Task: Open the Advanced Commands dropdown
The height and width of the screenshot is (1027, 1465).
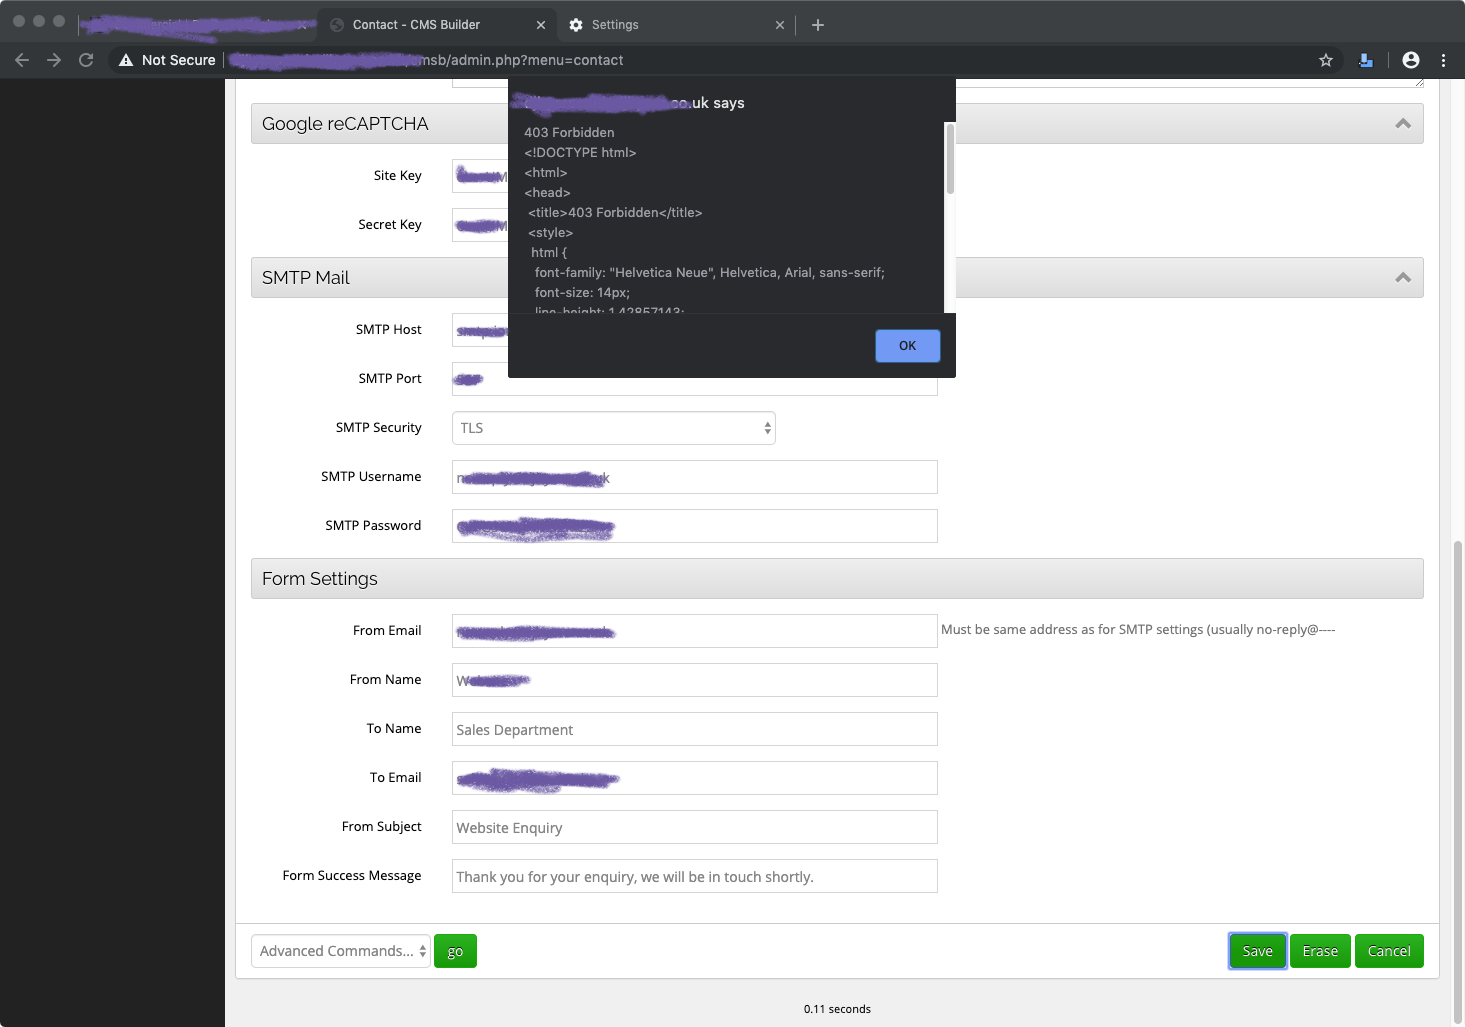Action: click(341, 951)
